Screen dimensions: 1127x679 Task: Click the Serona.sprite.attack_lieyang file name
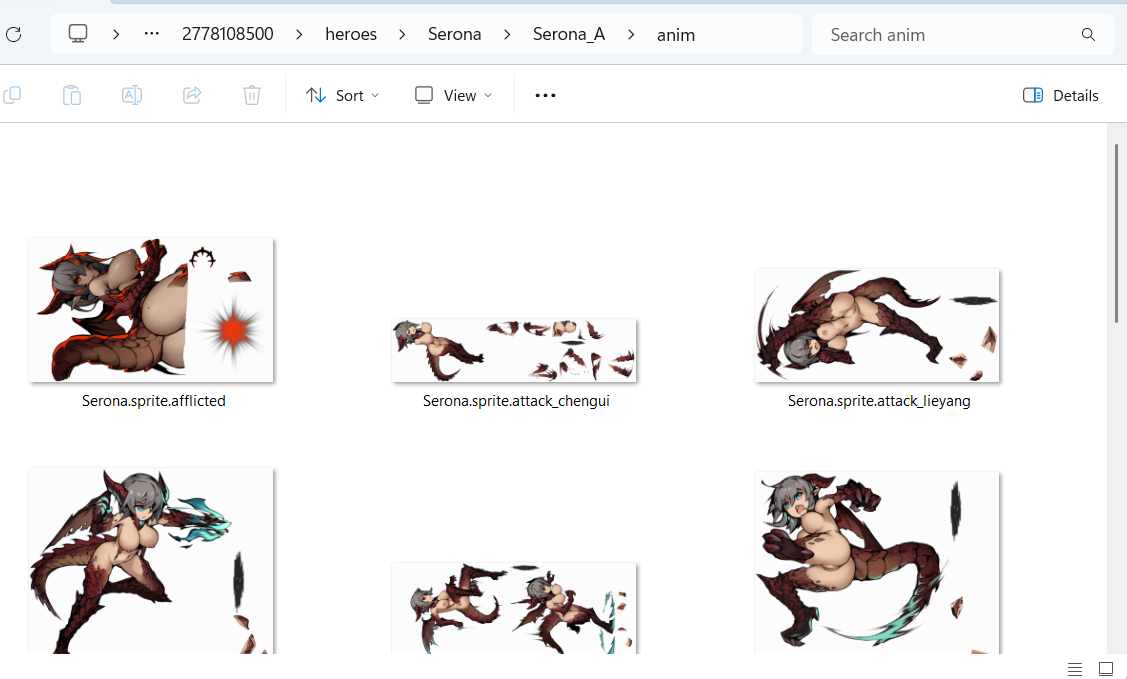tap(879, 401)
